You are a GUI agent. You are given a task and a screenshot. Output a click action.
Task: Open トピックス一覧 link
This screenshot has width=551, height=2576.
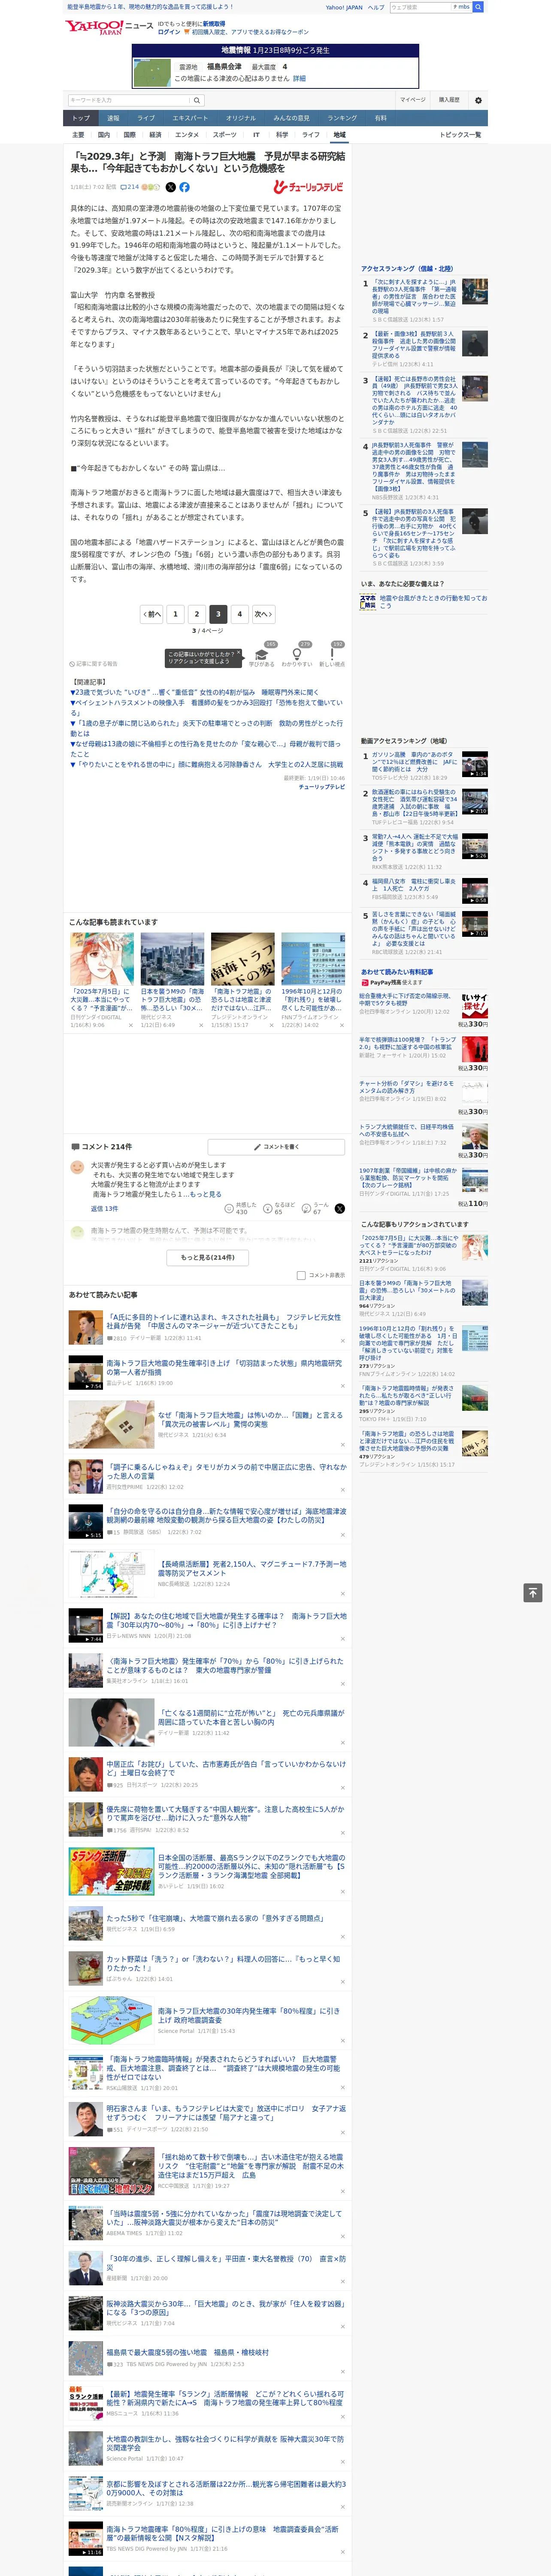coord(460,134)
